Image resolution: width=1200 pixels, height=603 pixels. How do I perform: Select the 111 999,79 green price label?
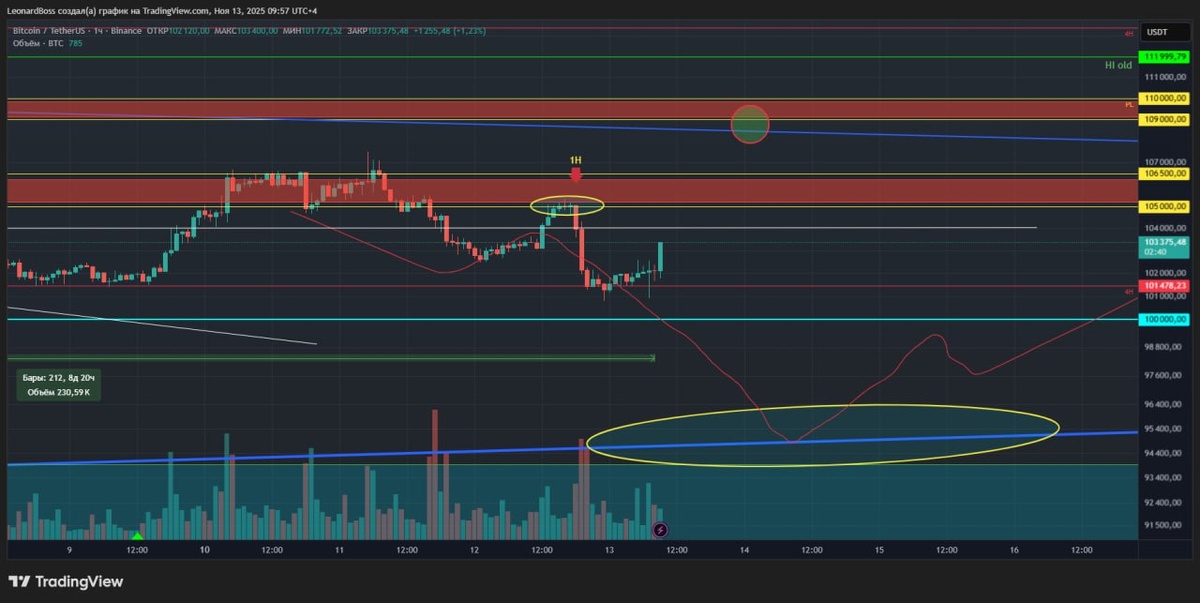(1165, 57)
